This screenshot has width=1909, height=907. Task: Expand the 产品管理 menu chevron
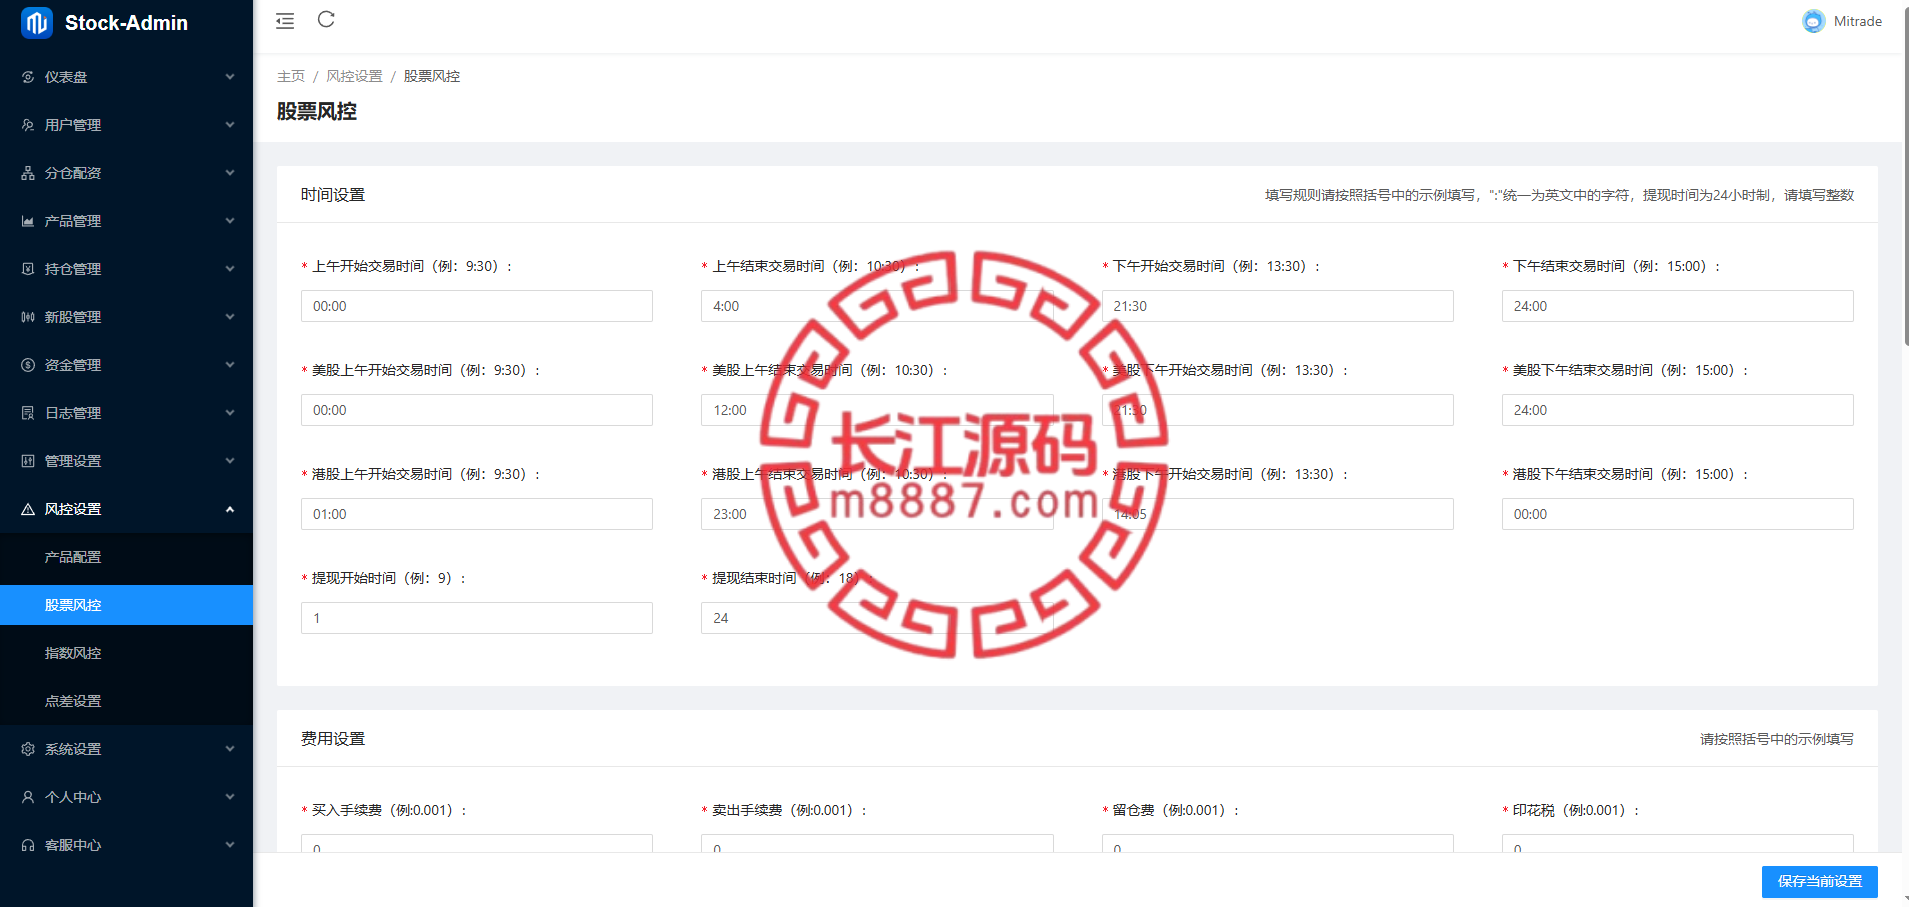point(230,221)
